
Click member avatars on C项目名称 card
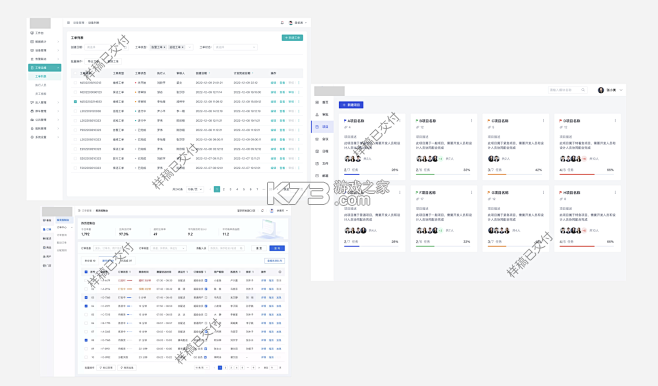[494, 159]
